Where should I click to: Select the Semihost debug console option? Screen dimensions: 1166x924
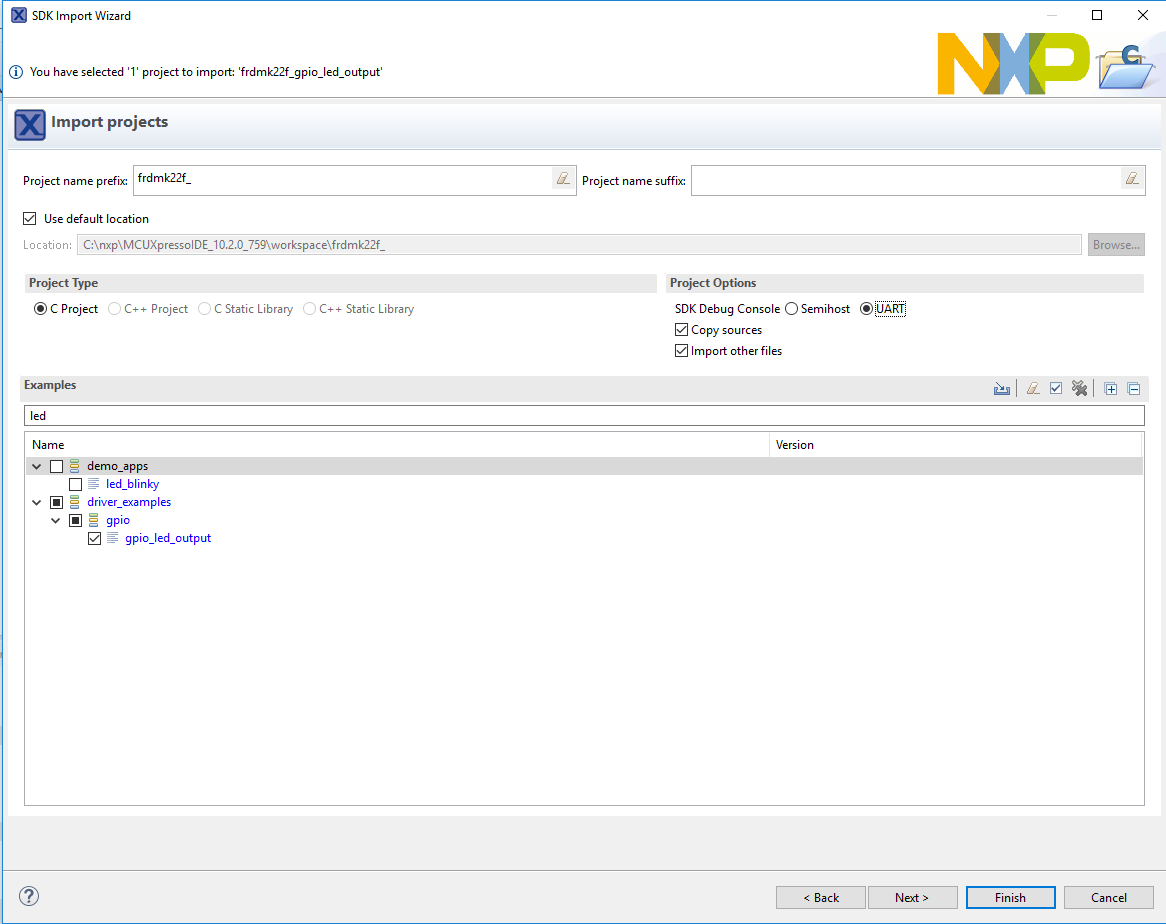click(x=792, y=309)
